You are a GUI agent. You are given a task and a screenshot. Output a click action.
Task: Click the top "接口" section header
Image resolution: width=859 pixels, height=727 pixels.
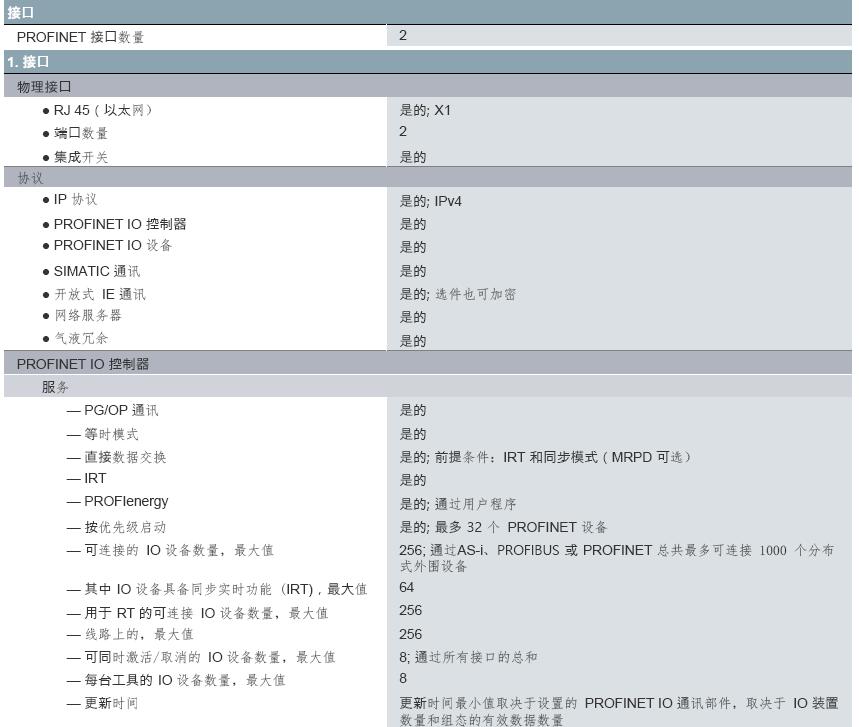click(428, 12)
